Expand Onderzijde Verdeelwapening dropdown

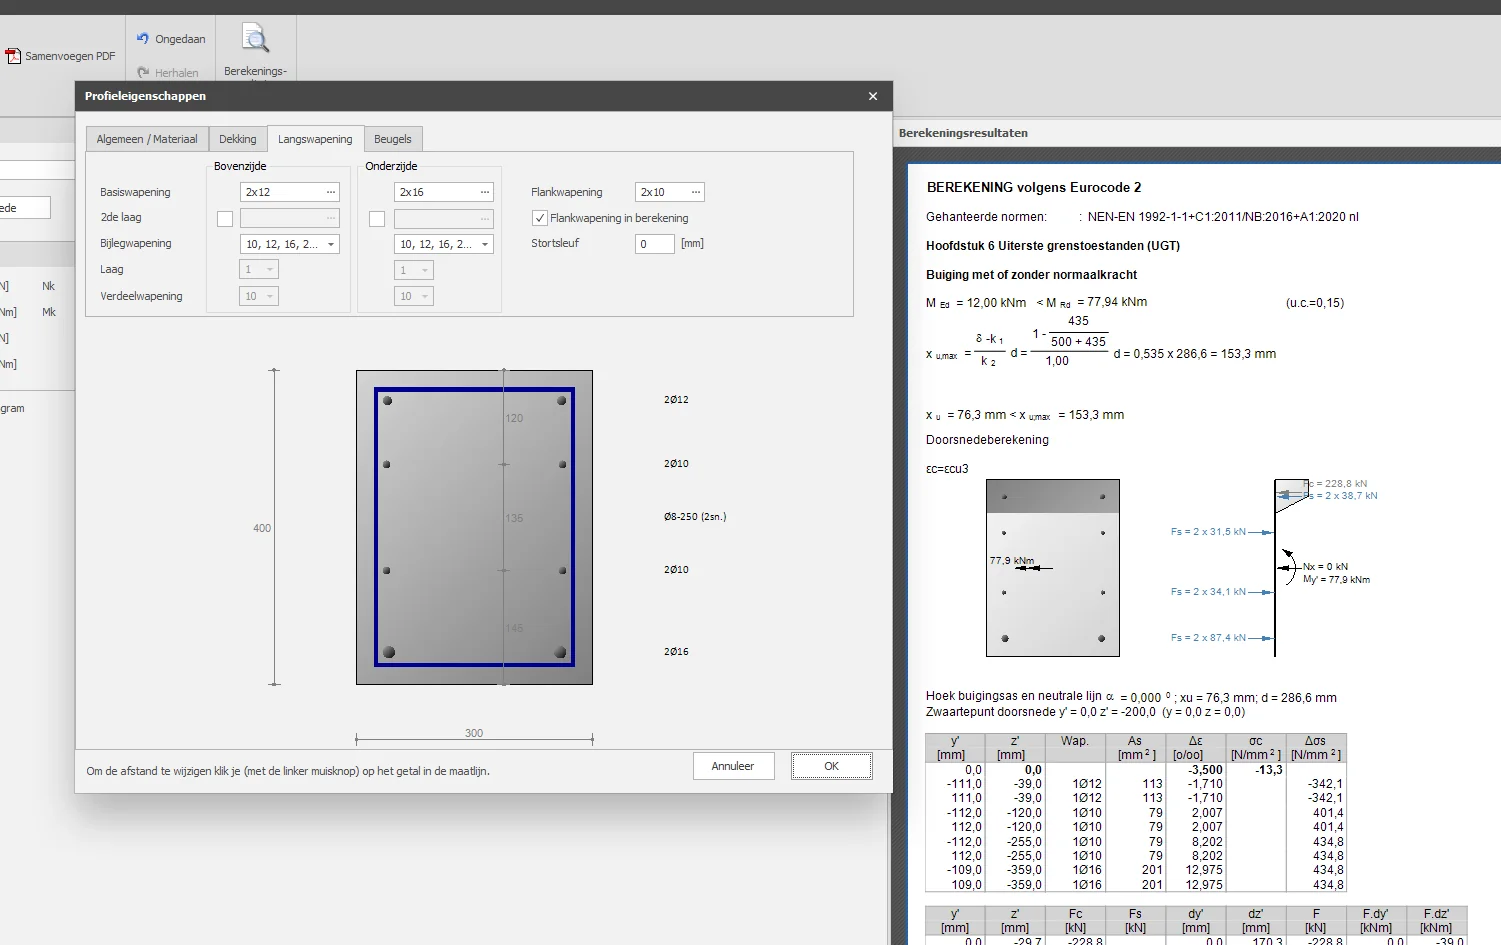tap(425, 296)
